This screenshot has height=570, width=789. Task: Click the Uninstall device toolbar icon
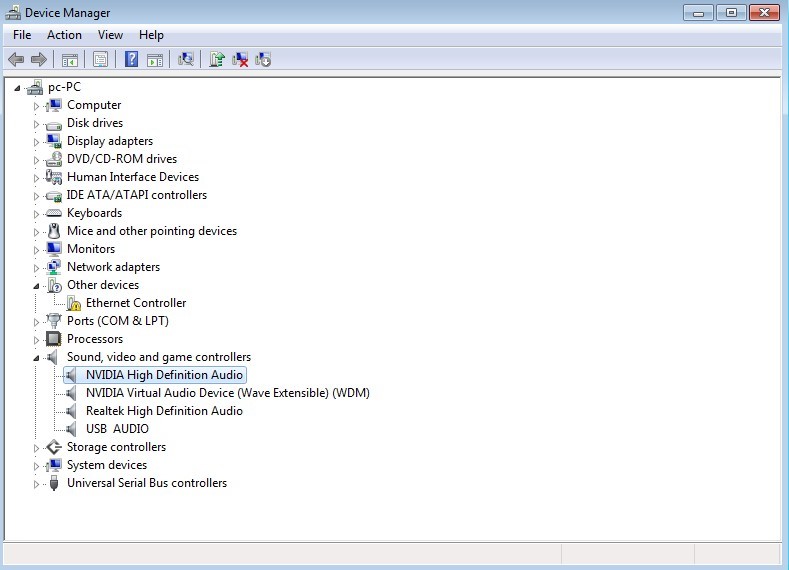coord(240,59)
